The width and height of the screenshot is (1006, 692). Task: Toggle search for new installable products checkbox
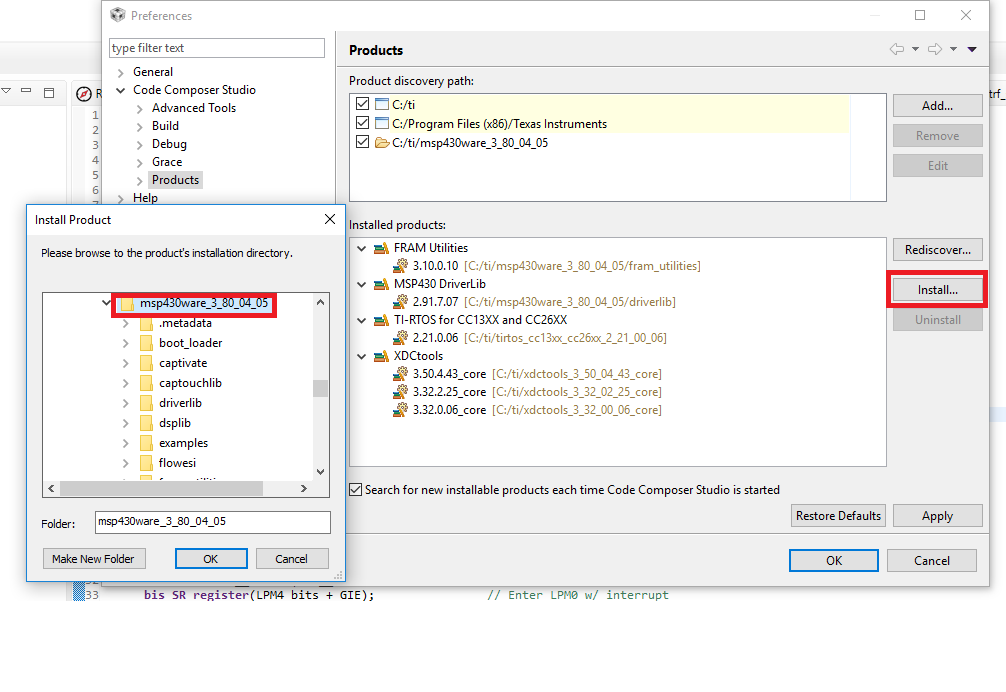point(355,490)
